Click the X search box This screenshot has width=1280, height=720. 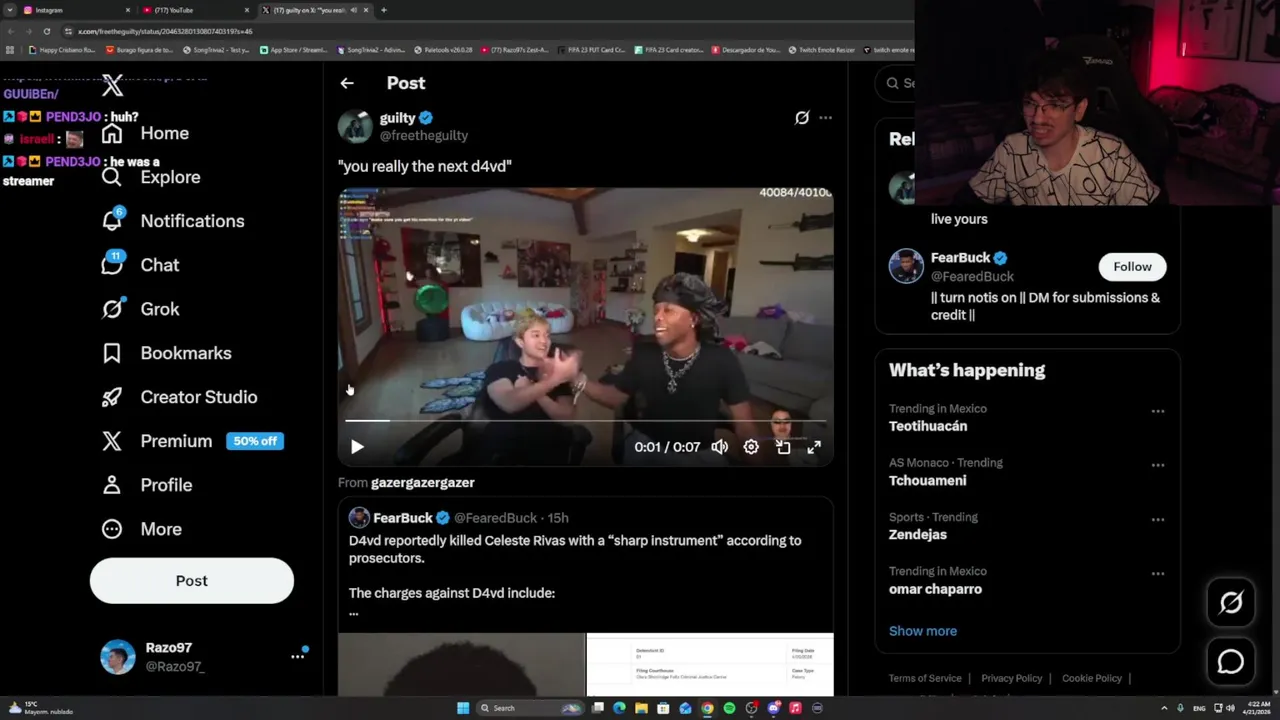(x=895, y=83)
